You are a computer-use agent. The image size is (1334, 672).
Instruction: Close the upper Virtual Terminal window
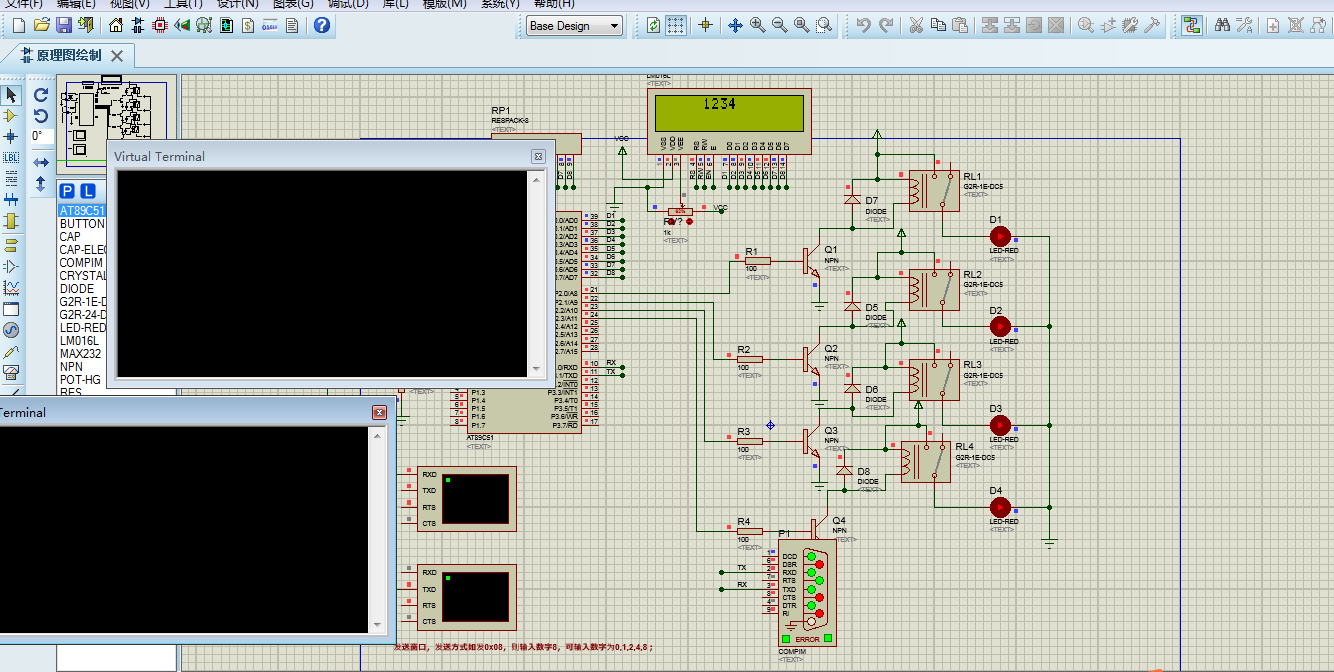coord(538,157)
